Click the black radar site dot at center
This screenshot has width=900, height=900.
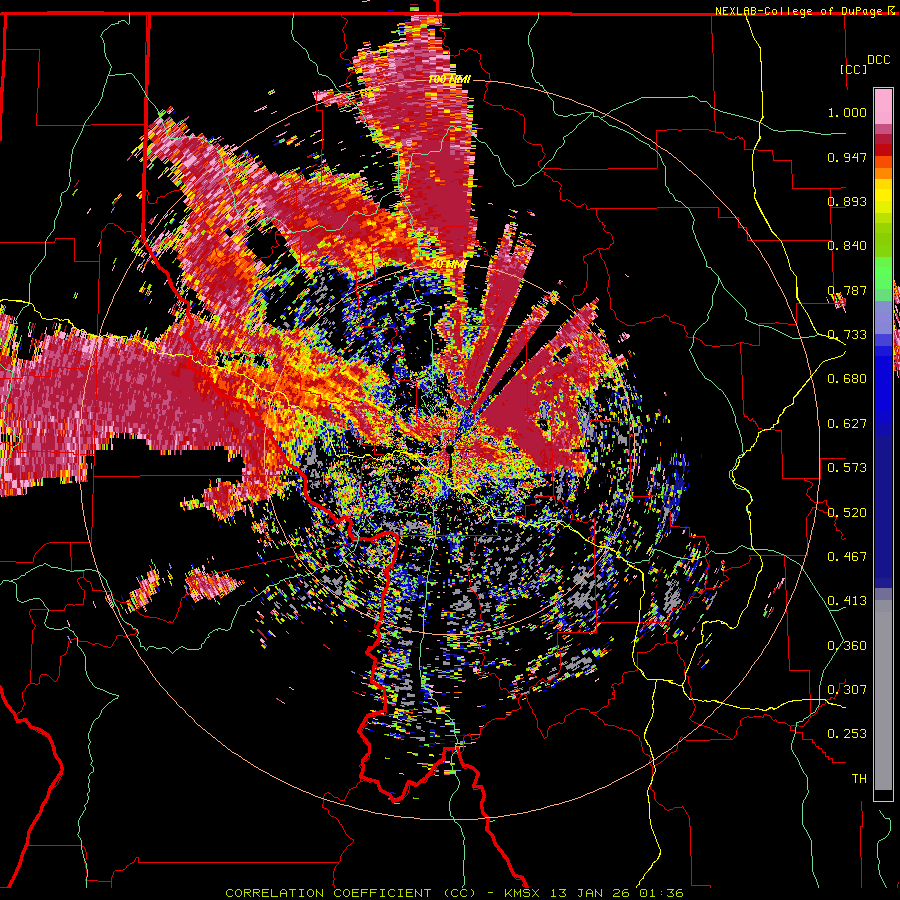click(450, 449)
